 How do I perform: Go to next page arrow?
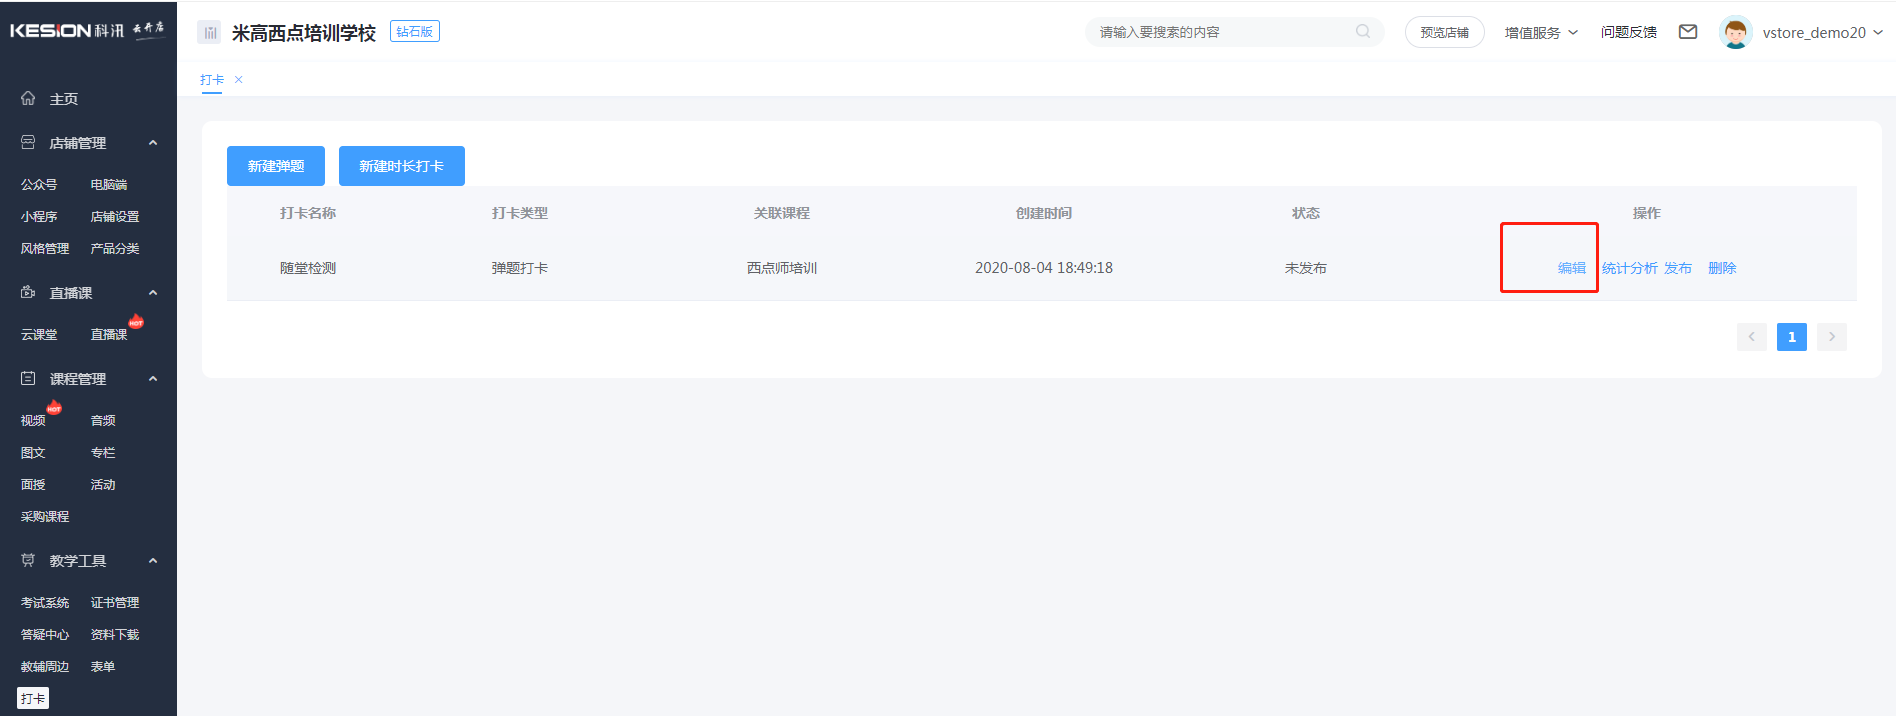click(1831, 337)
